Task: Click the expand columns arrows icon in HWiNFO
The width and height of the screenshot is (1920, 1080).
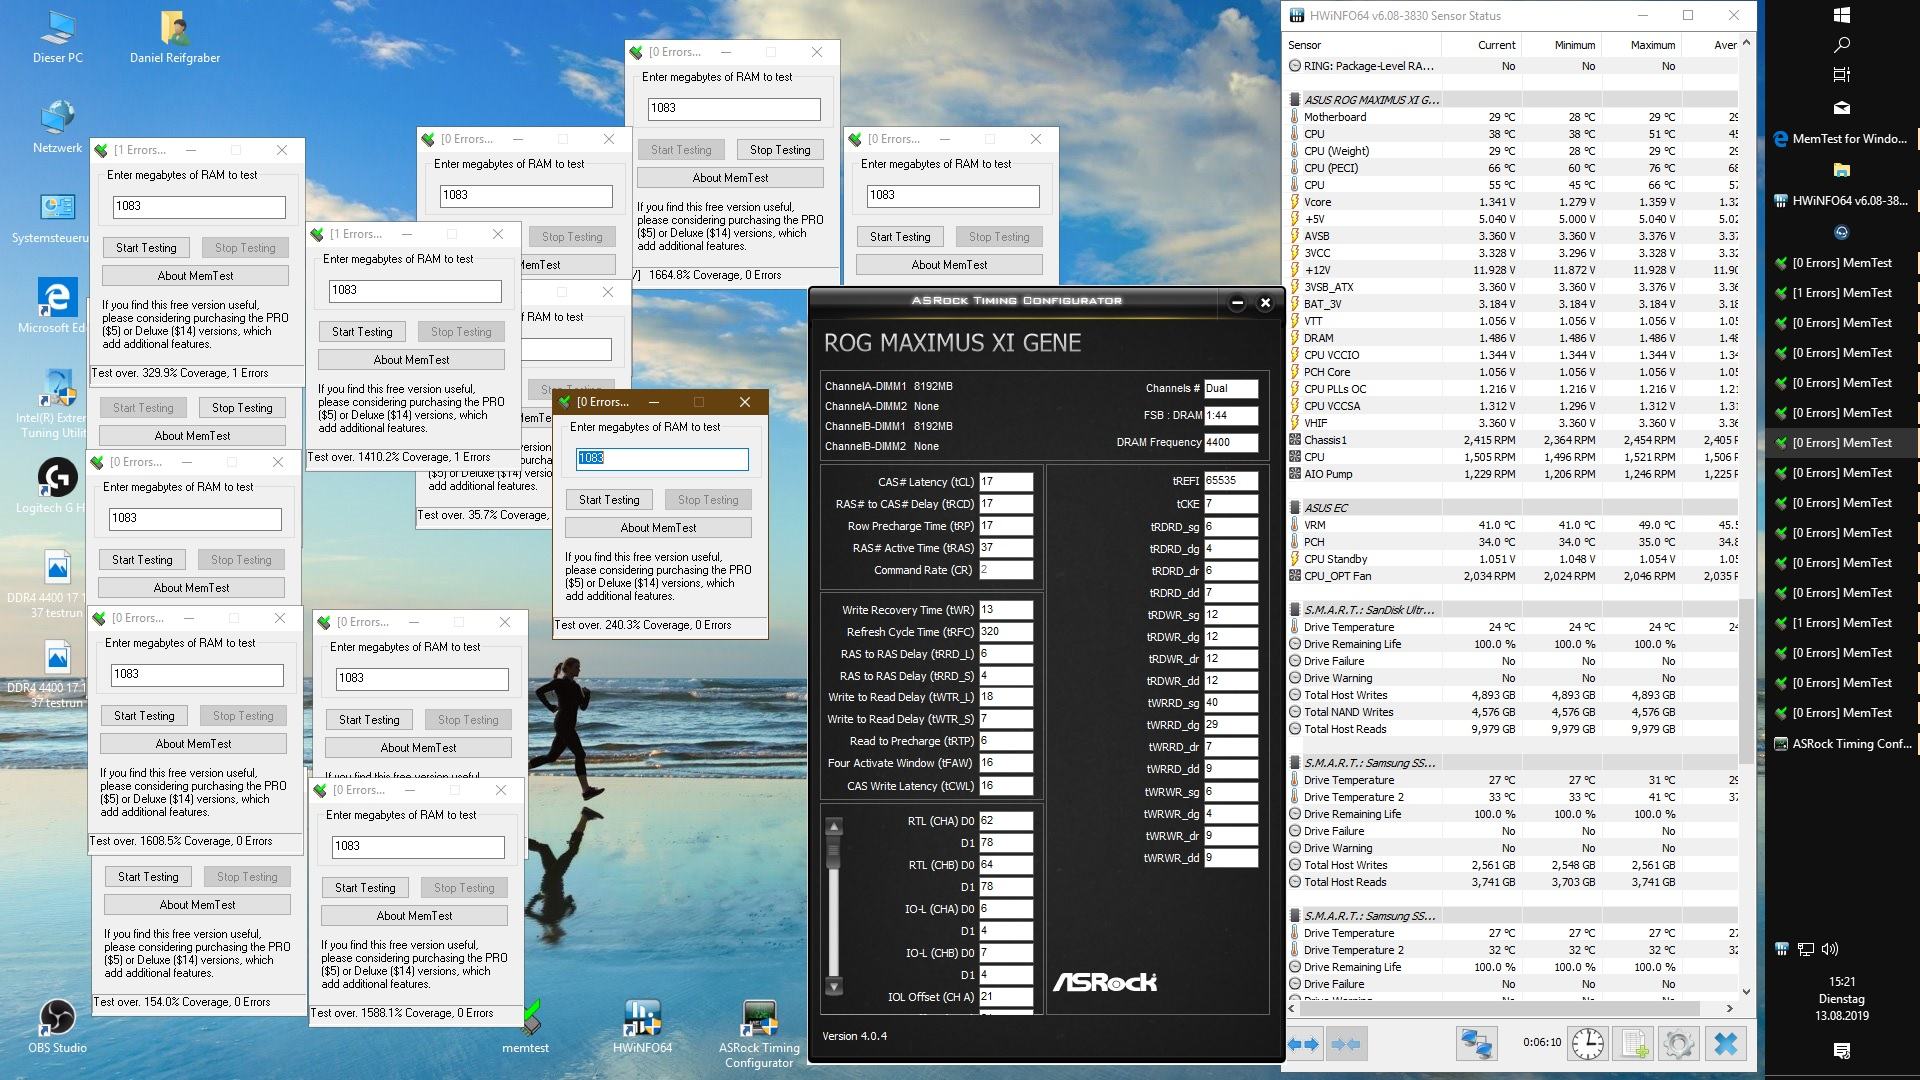Action: coord(1303,1044)
